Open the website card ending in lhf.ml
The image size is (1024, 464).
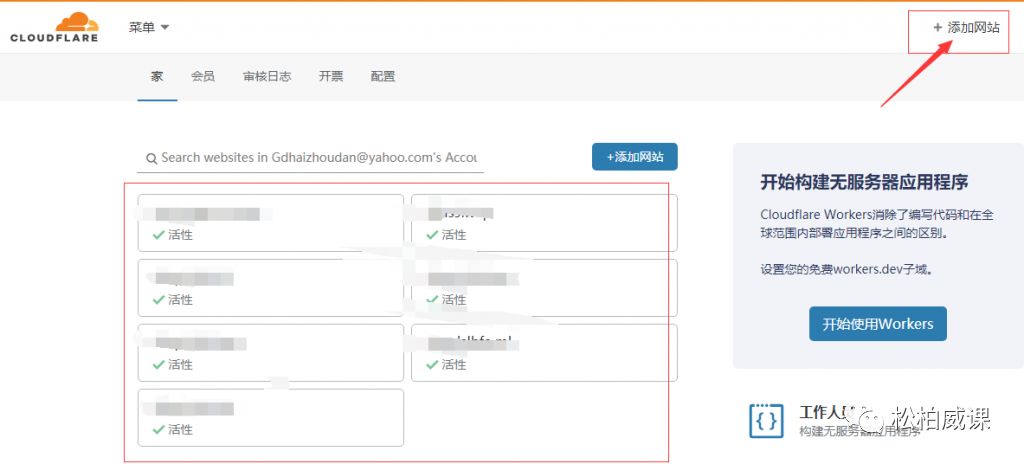point(543,352)
